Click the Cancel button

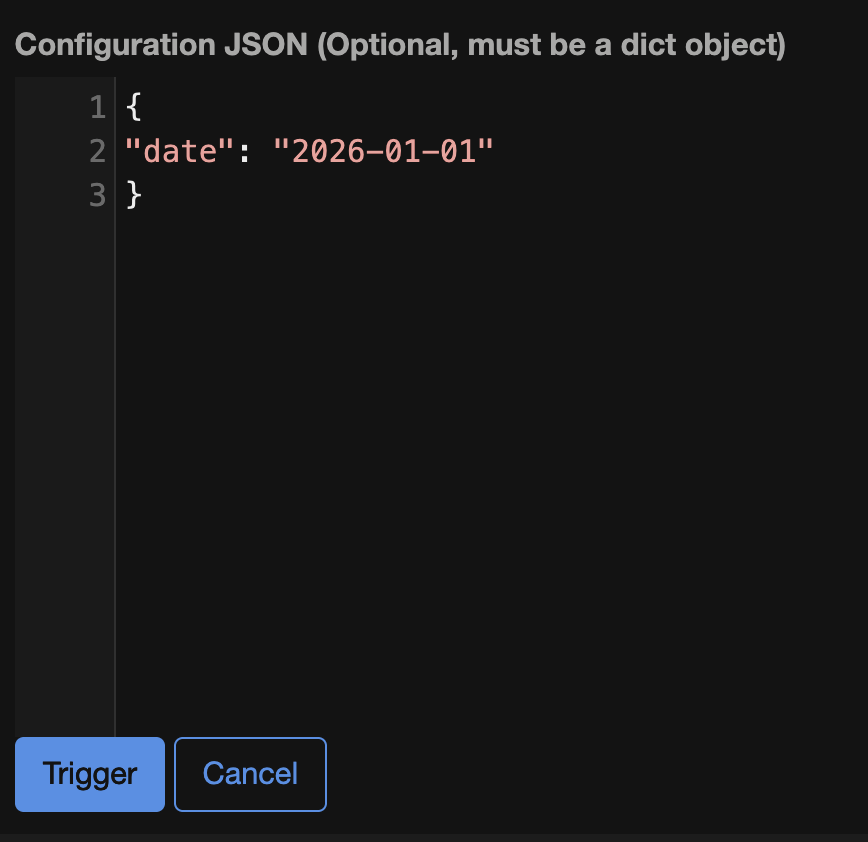click(x=249, y=774)
